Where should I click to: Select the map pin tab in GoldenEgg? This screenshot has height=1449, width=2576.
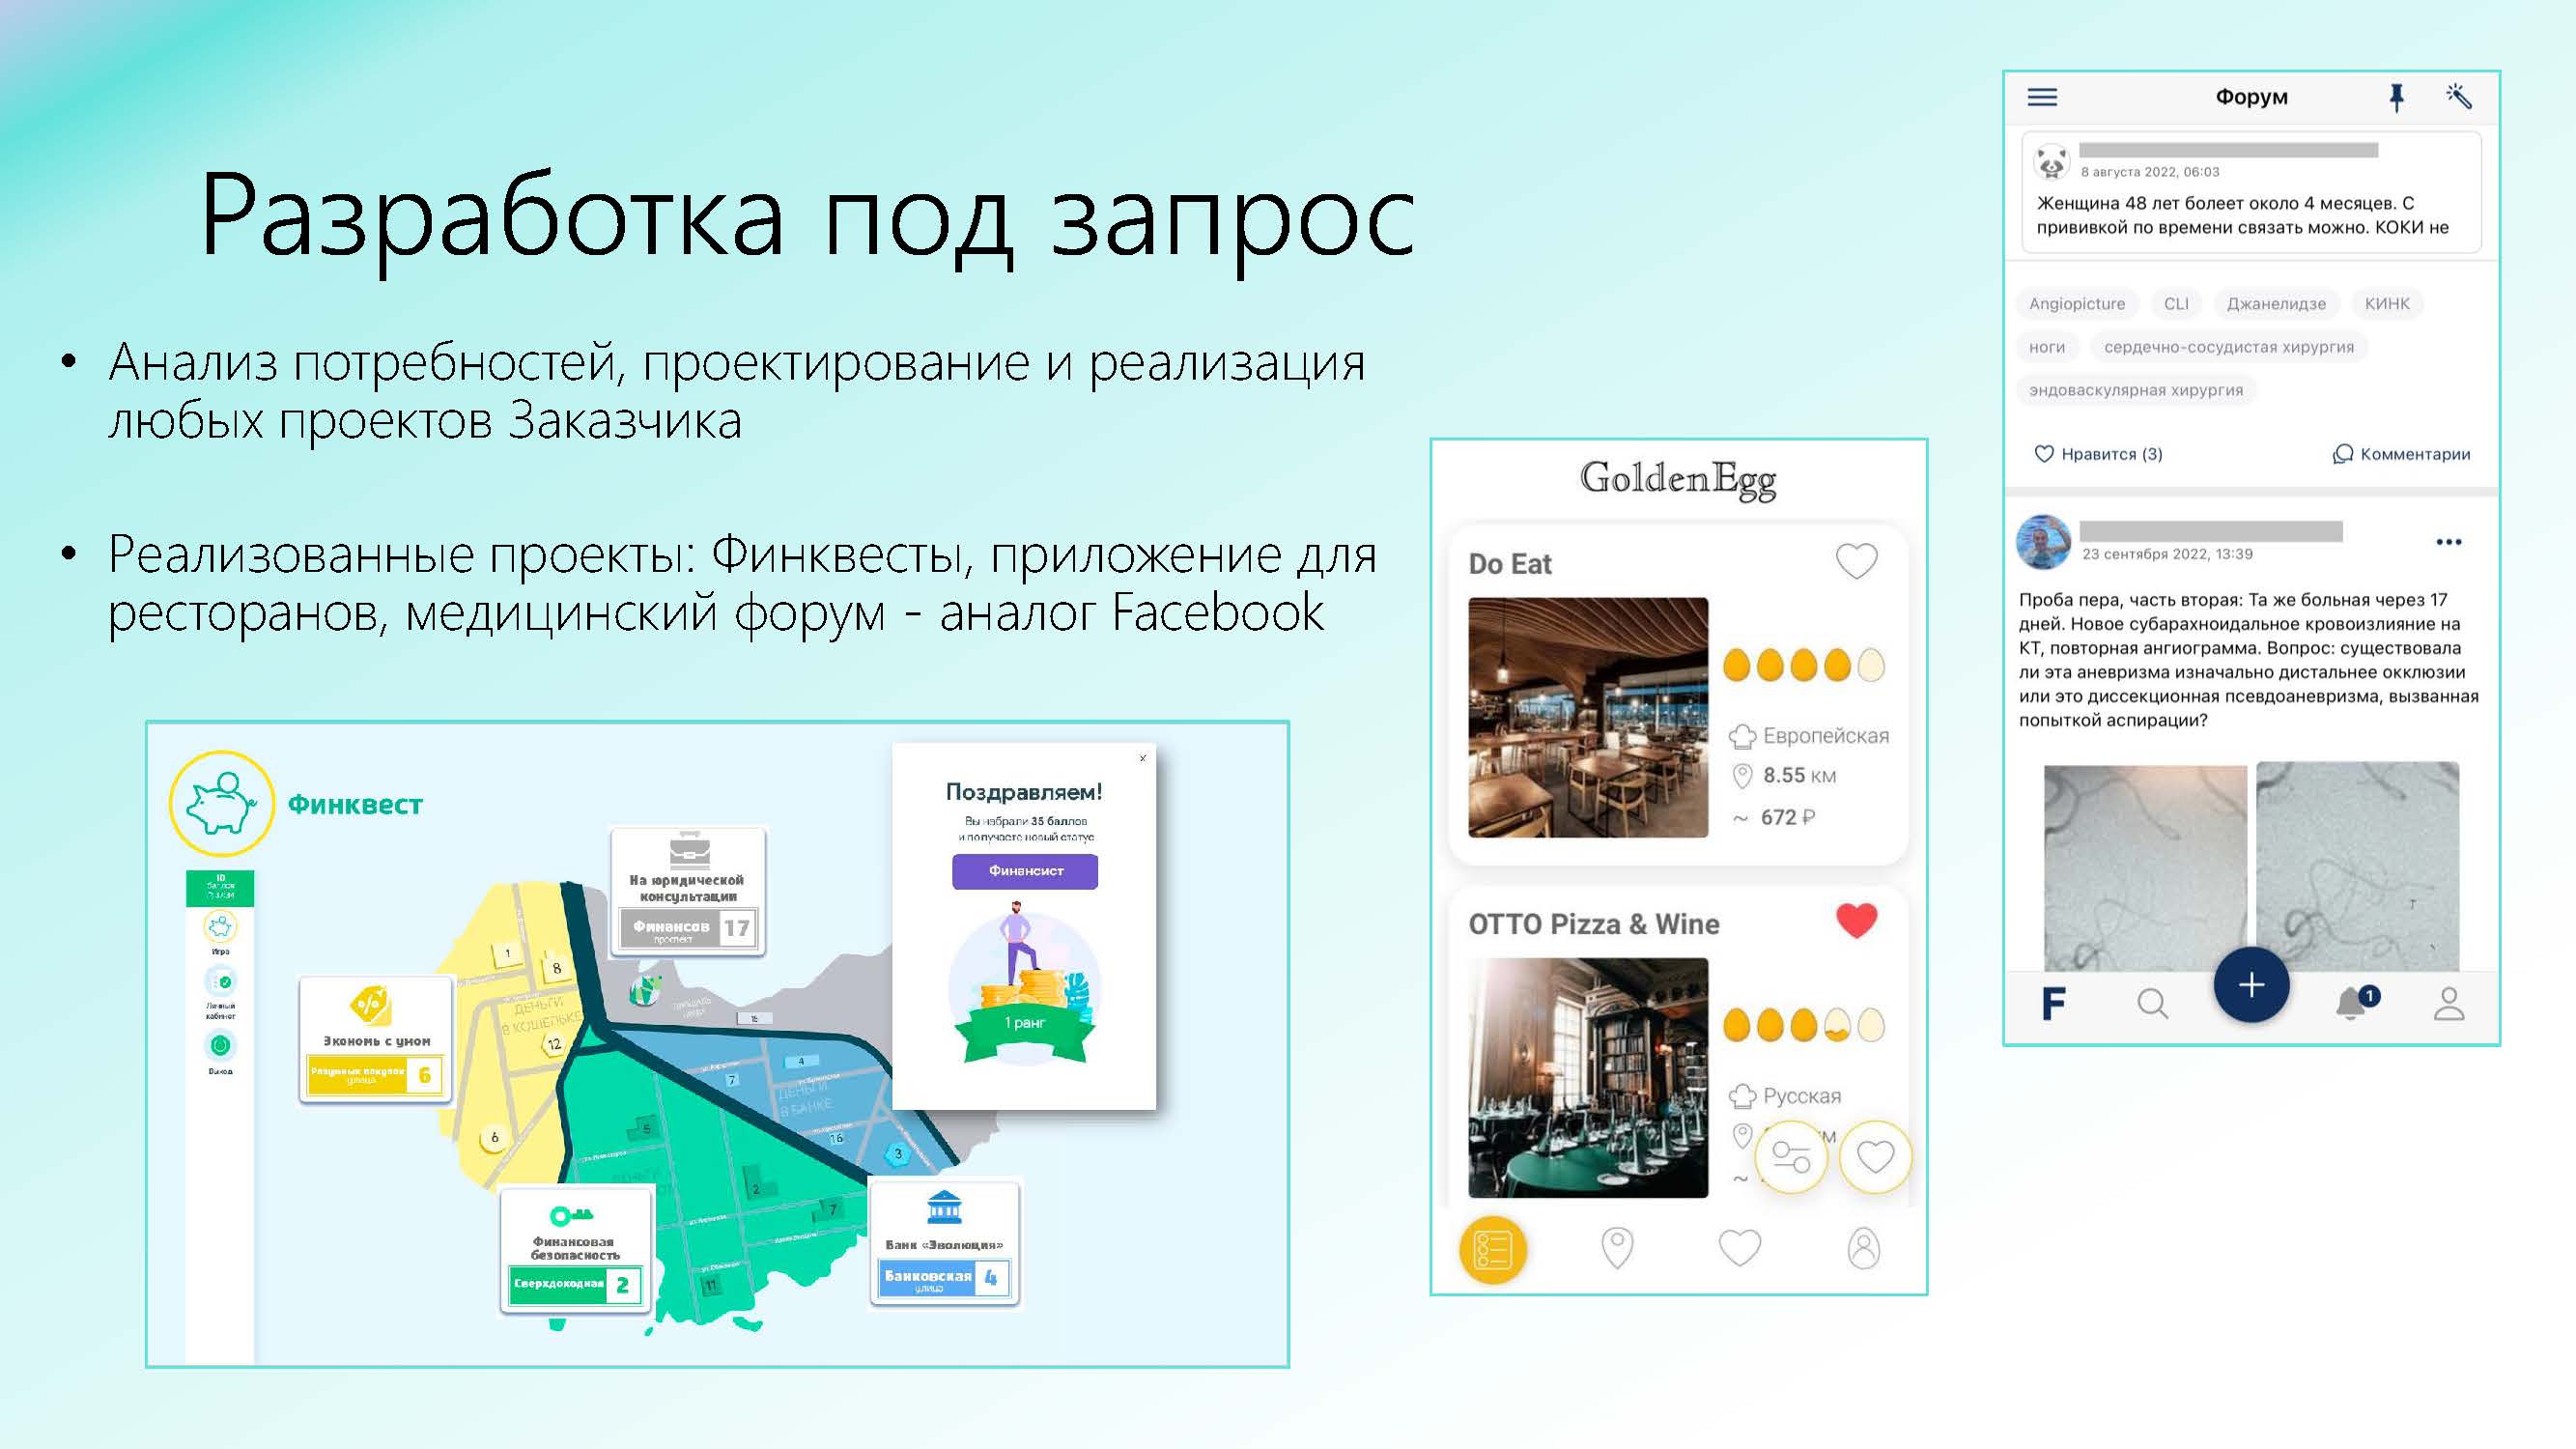1617,1248
